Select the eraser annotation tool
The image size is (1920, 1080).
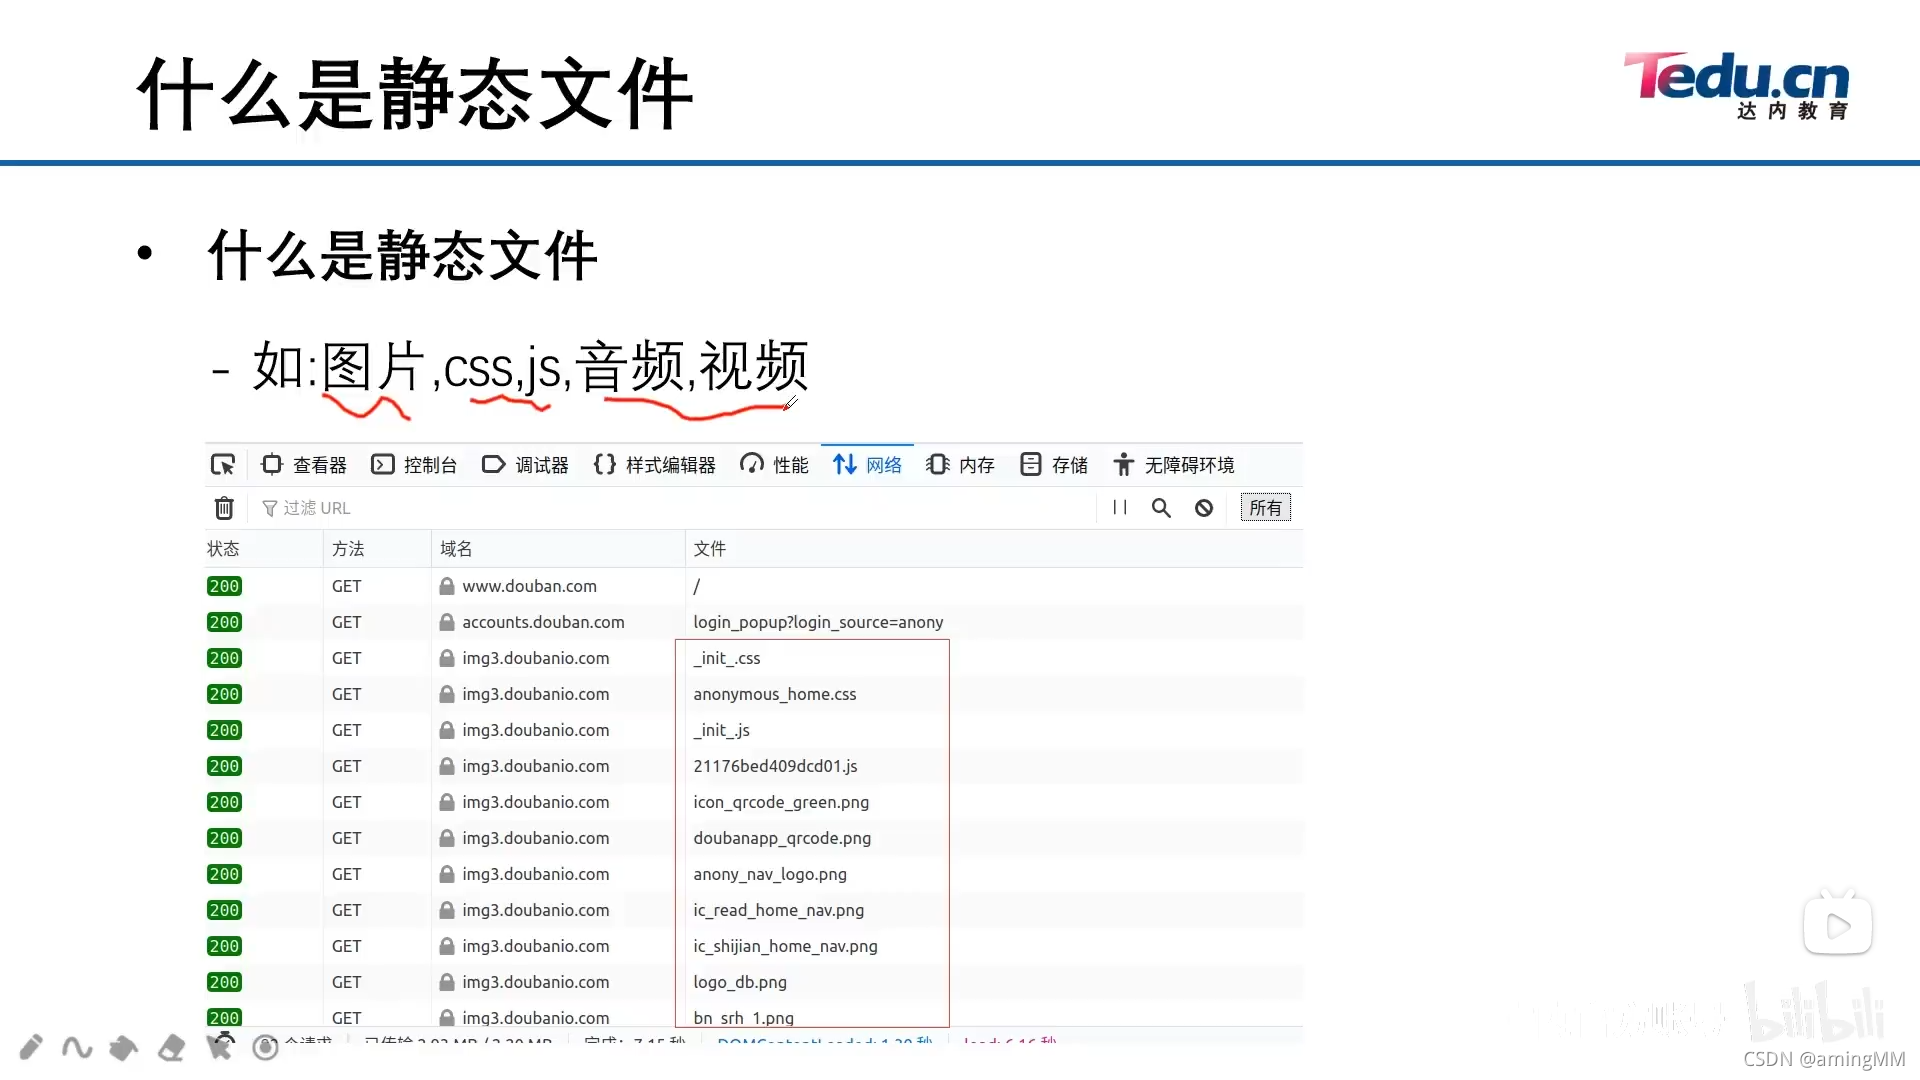pyautogui.click(x=171, y=1047)
